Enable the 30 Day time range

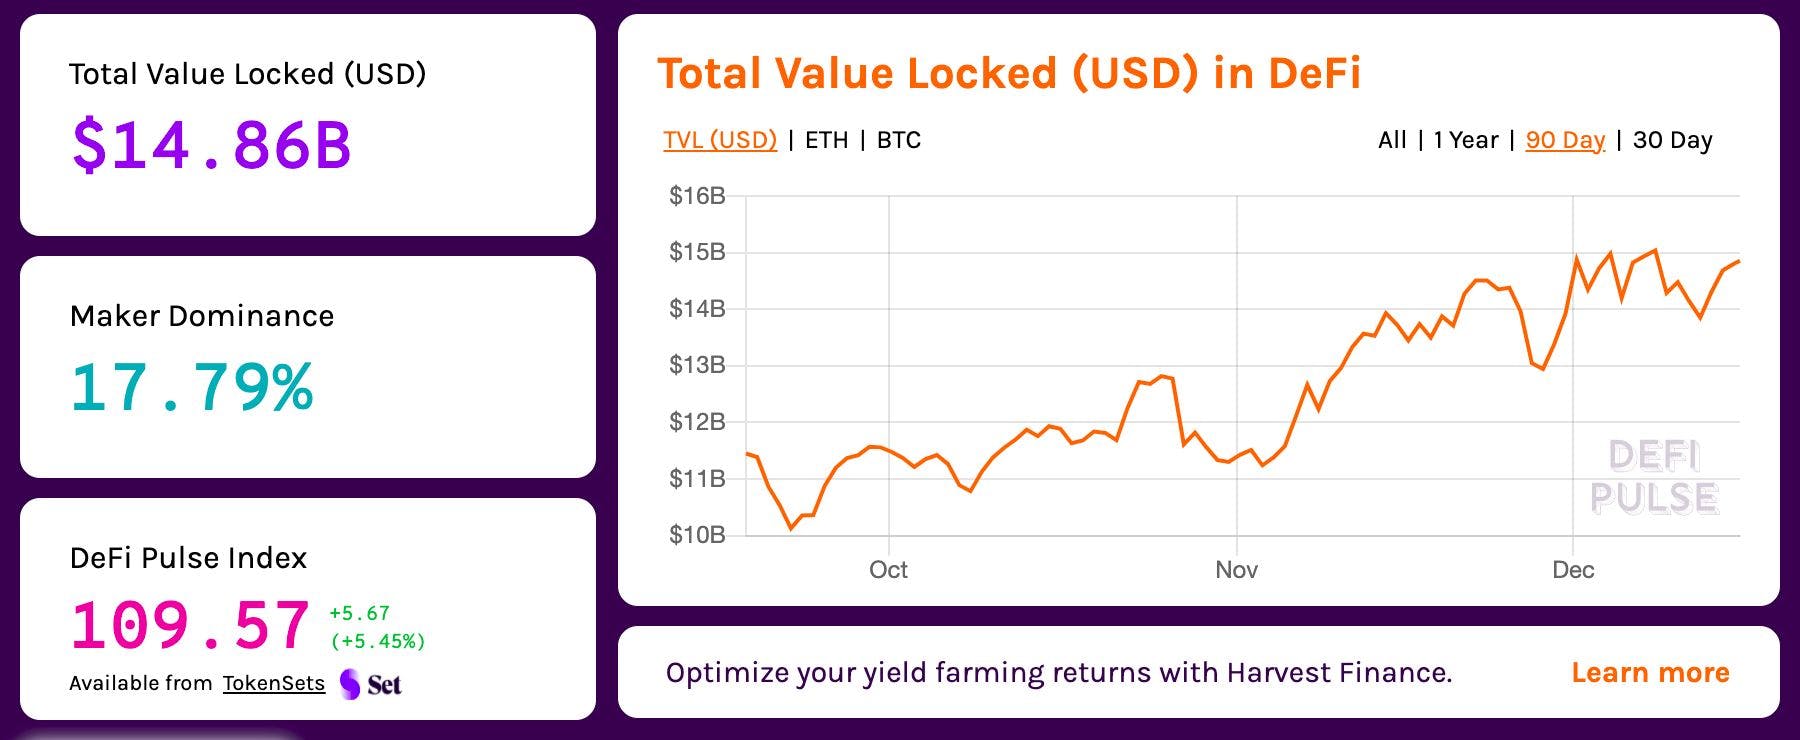coord(1671,141)
